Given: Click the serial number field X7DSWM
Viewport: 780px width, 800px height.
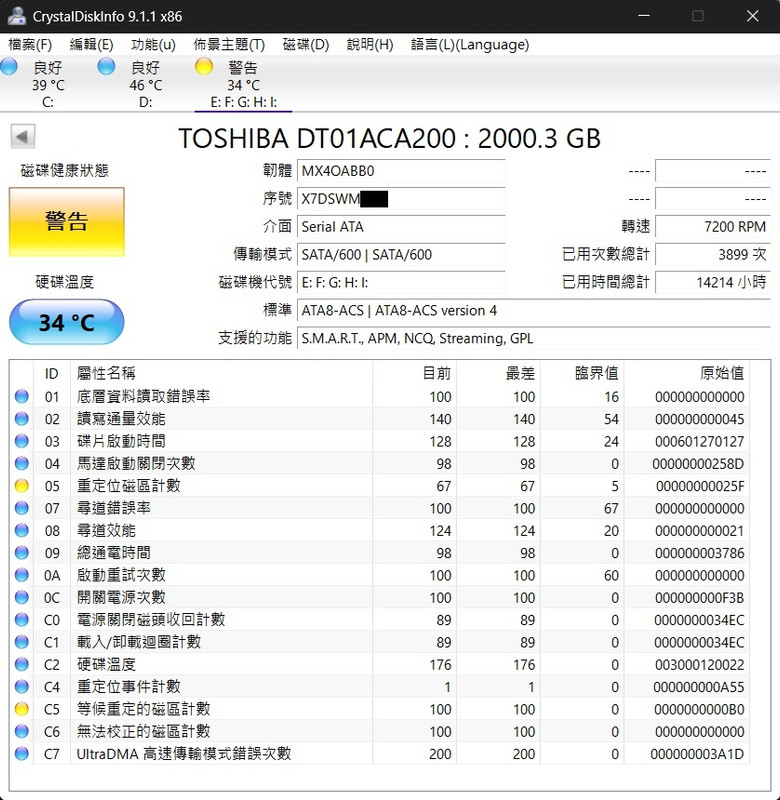Looking at the screenshot, I should pyautogui.click(x=401, y=198).
